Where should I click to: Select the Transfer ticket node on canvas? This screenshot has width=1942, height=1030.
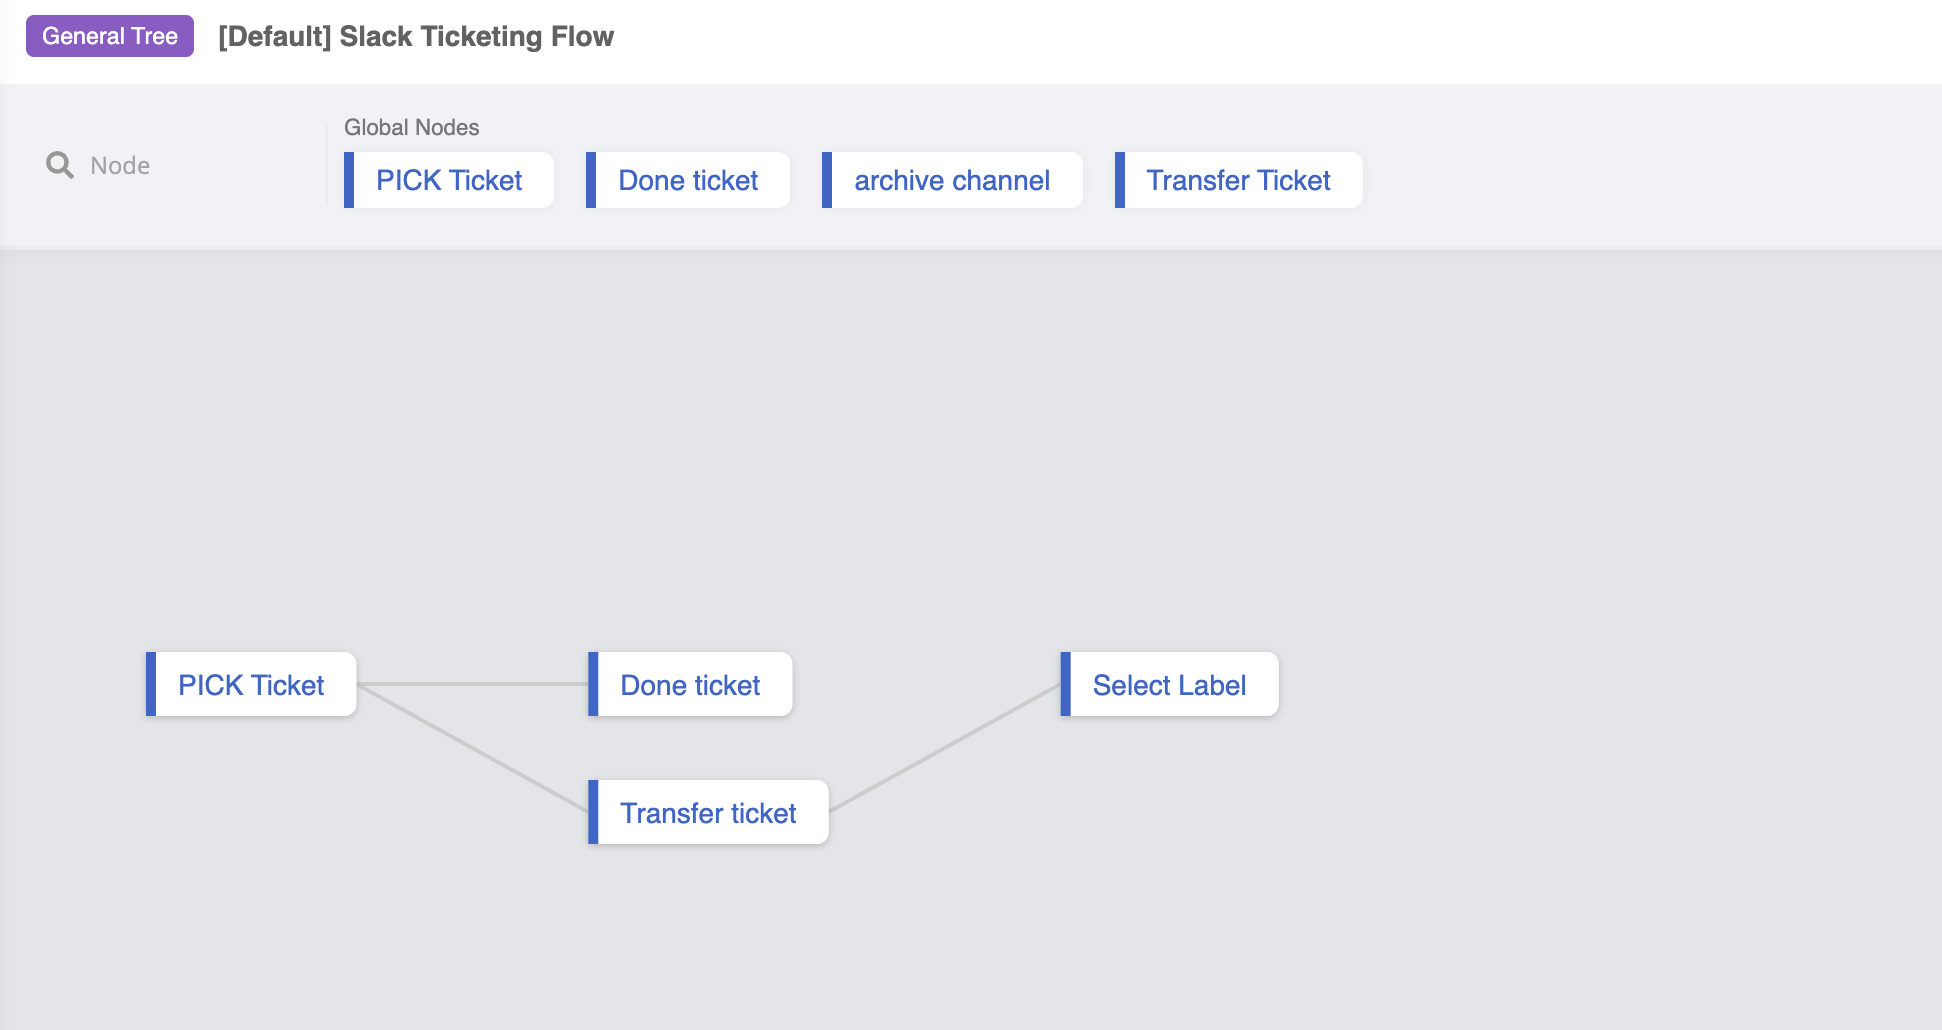point(709,813)
